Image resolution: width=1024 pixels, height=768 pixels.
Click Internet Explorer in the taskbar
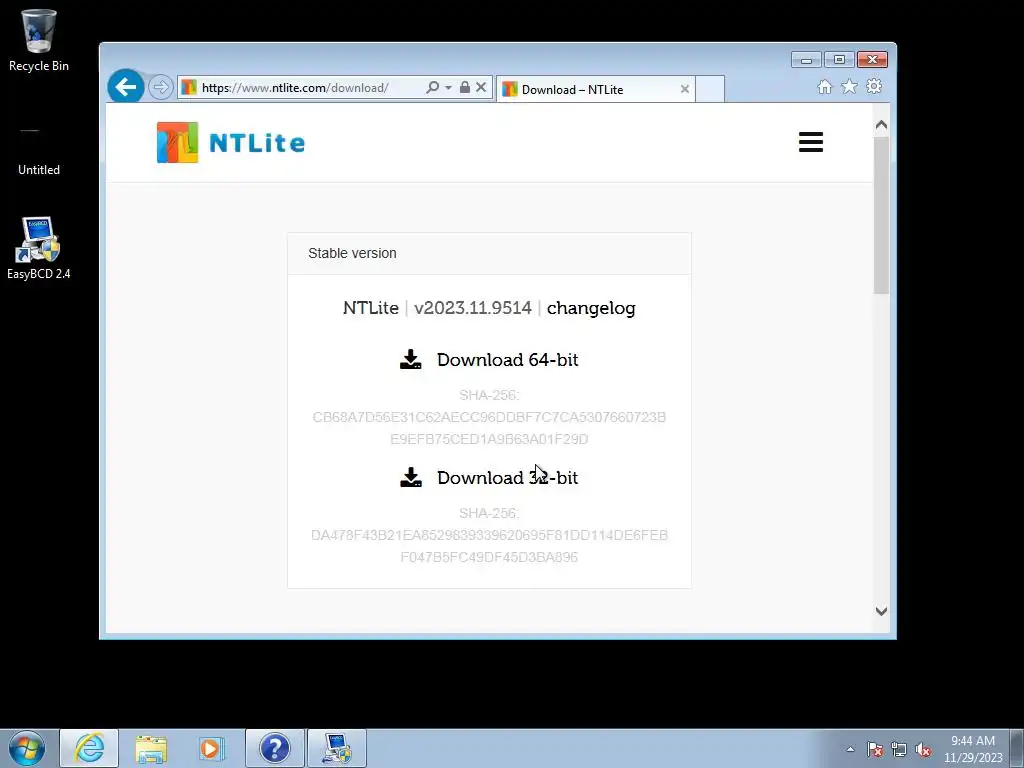pyautogui.click(x=89, y=748)
